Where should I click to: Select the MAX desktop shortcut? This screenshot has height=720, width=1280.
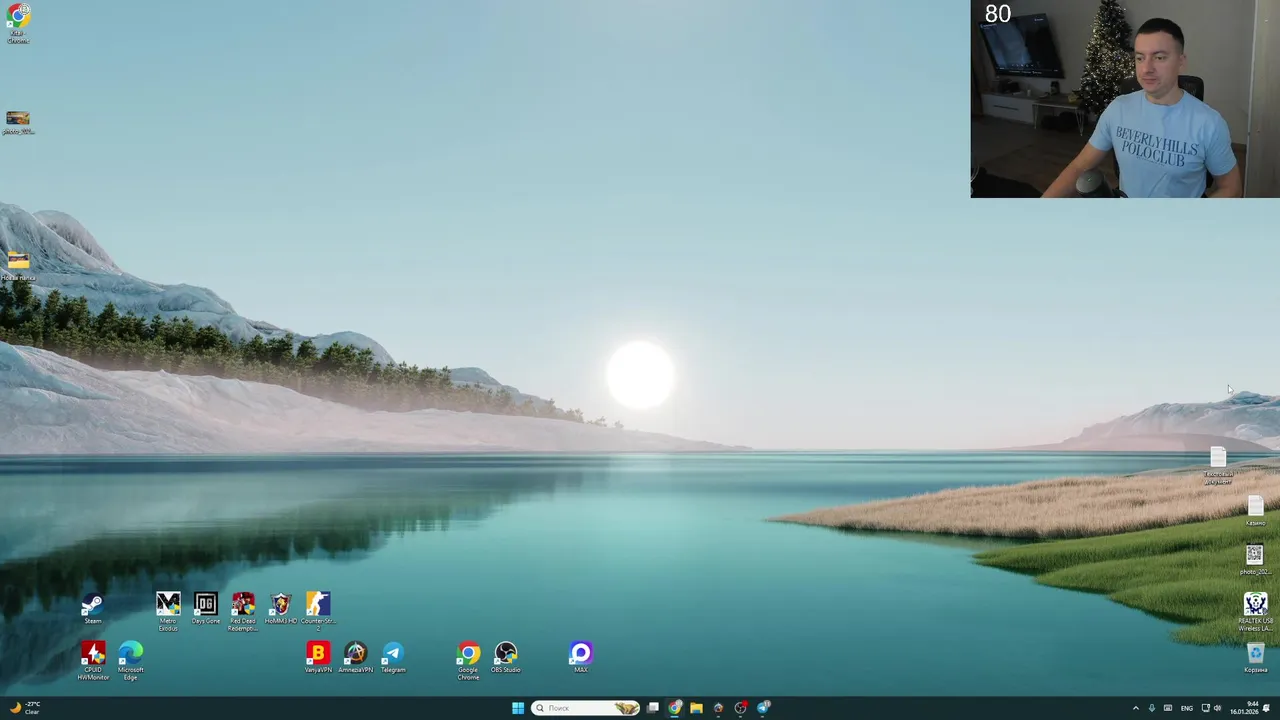(x=581, y=657)
